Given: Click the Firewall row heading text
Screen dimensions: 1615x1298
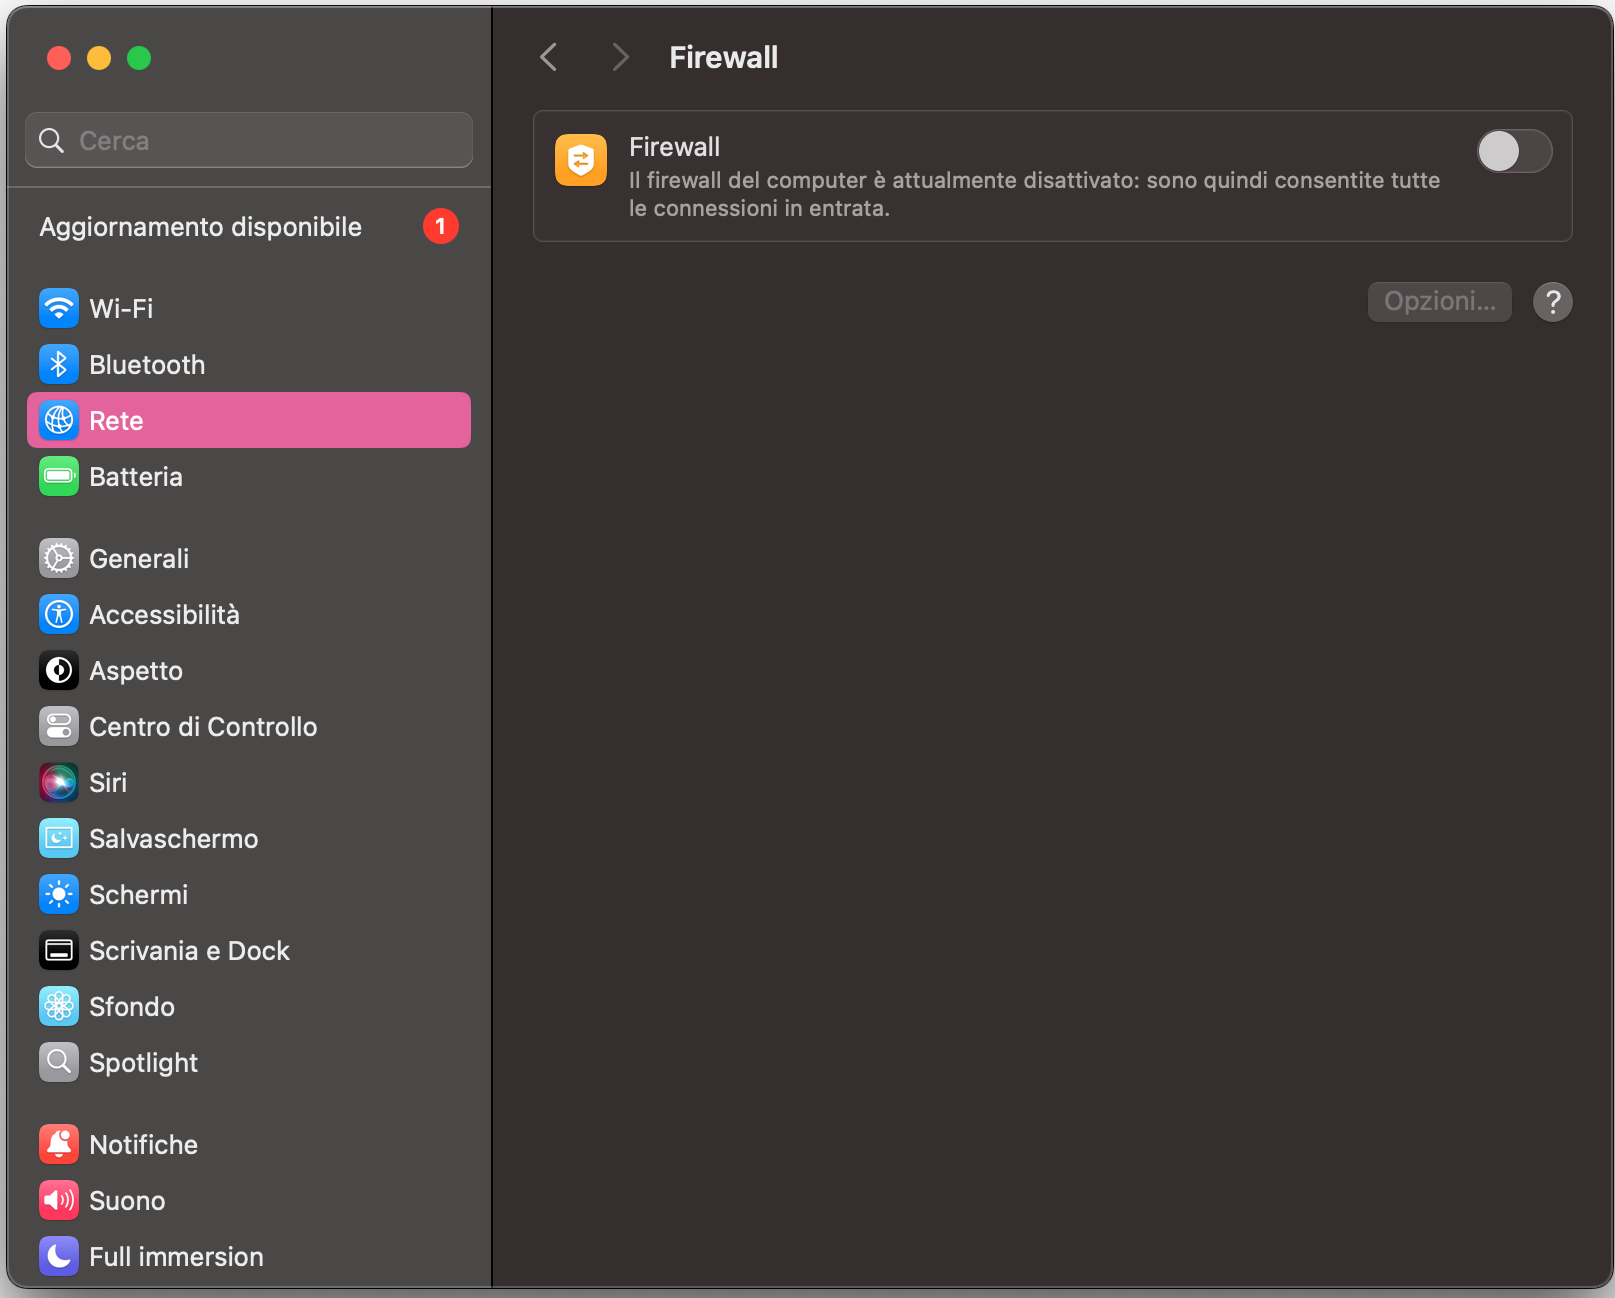Looking at the screenshot, I should (x=674, y=147).
